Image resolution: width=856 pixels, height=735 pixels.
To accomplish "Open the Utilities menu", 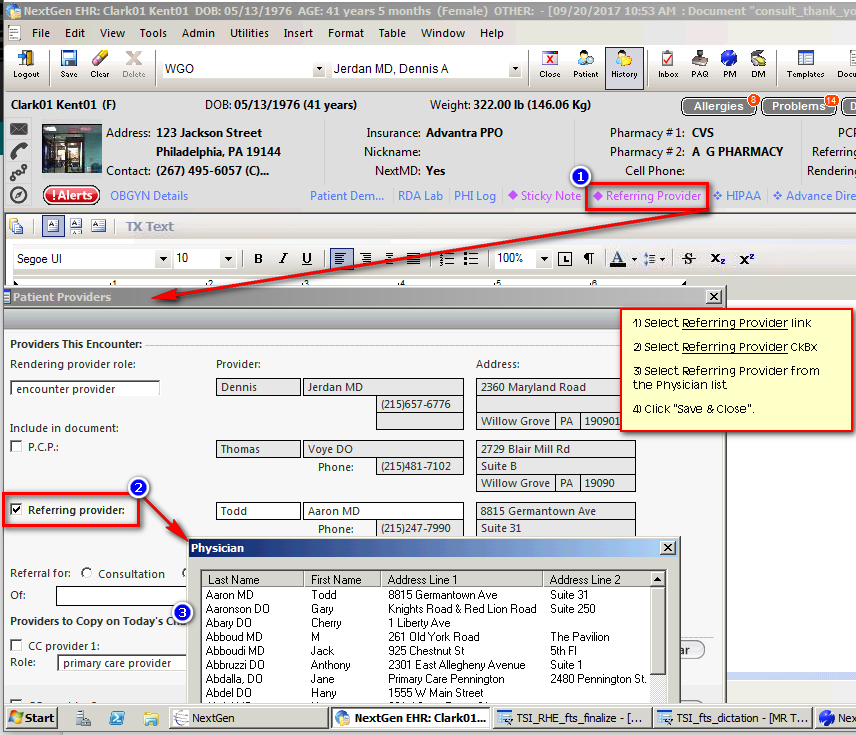I will pos(249,33).
